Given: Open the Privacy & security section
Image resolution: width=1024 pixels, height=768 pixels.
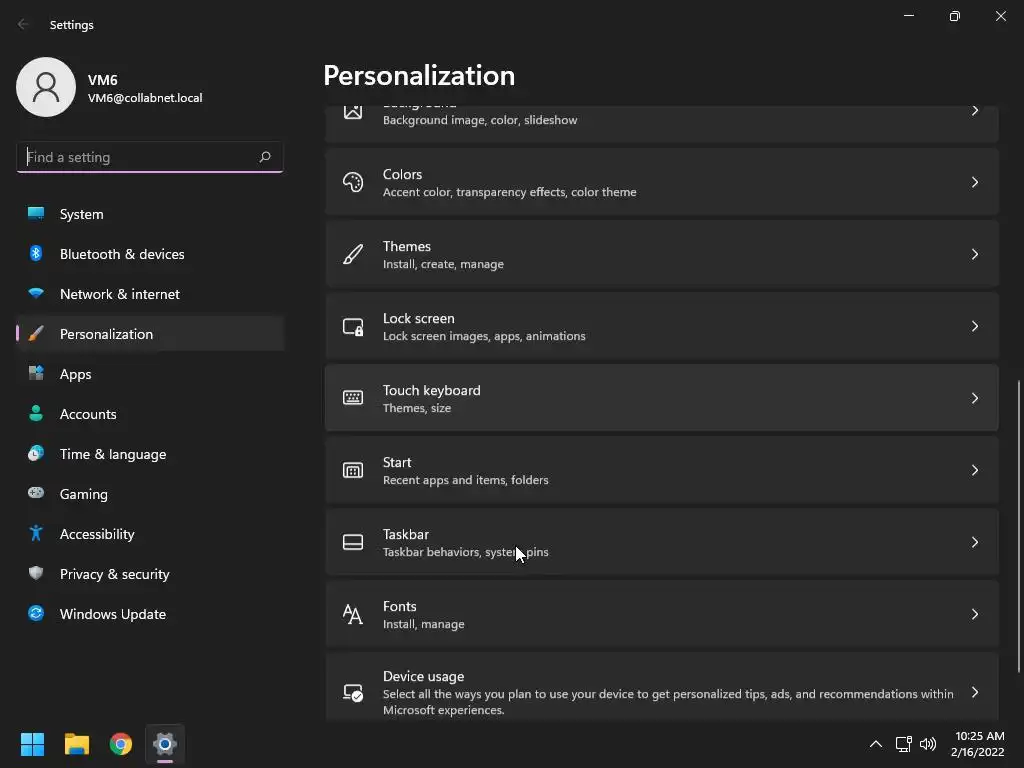Looking at the screenshot, I should click(x=114, y=574).
